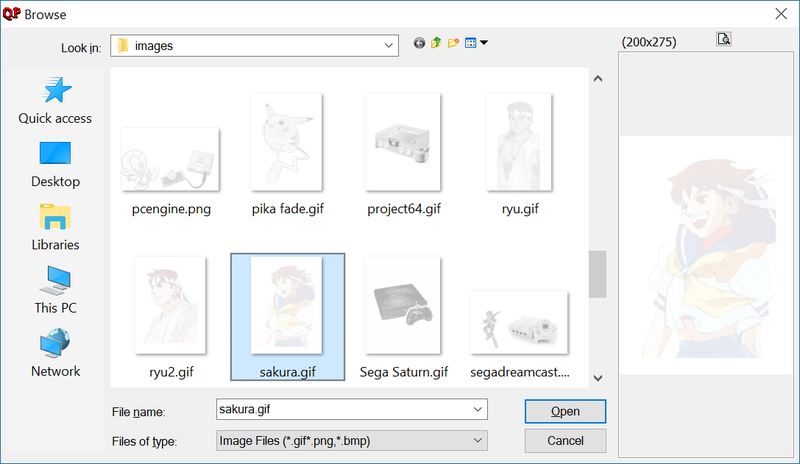Select the ryu2.gif thumbnail

[170, 305]
